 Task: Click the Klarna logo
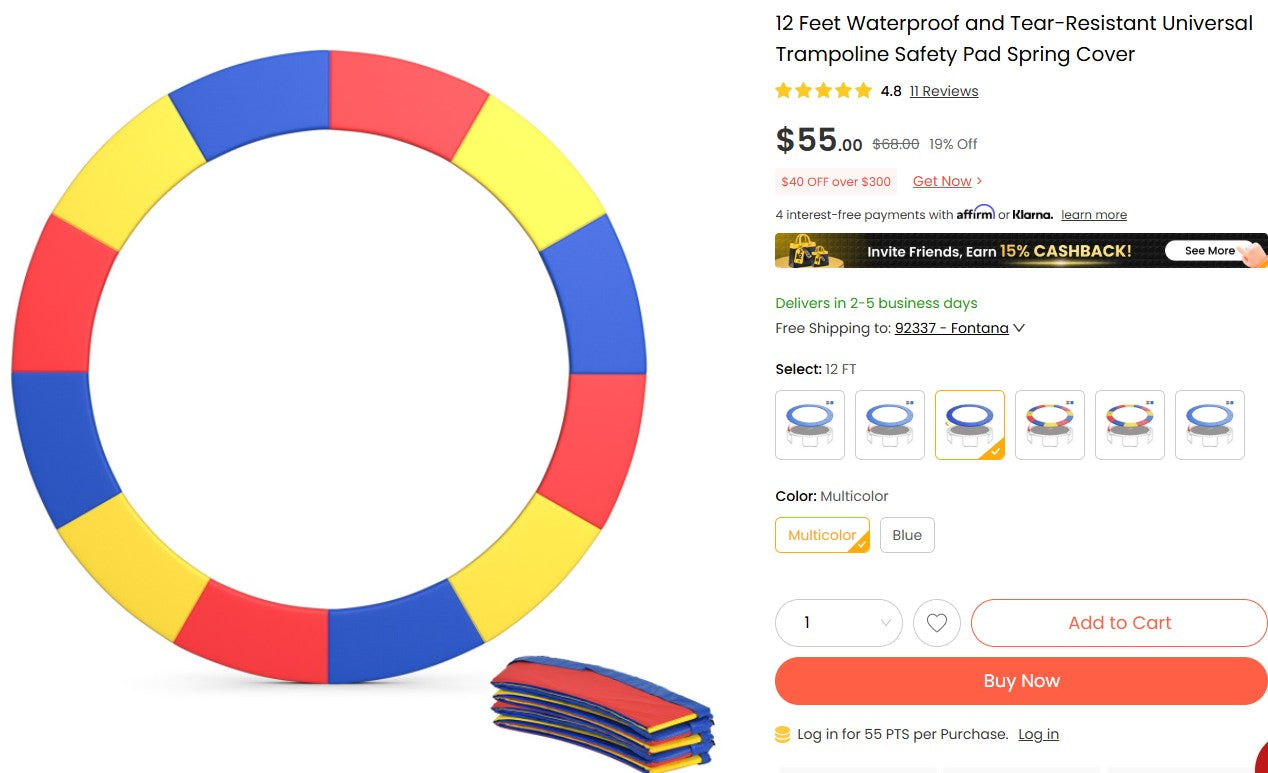click(1034, 214)
